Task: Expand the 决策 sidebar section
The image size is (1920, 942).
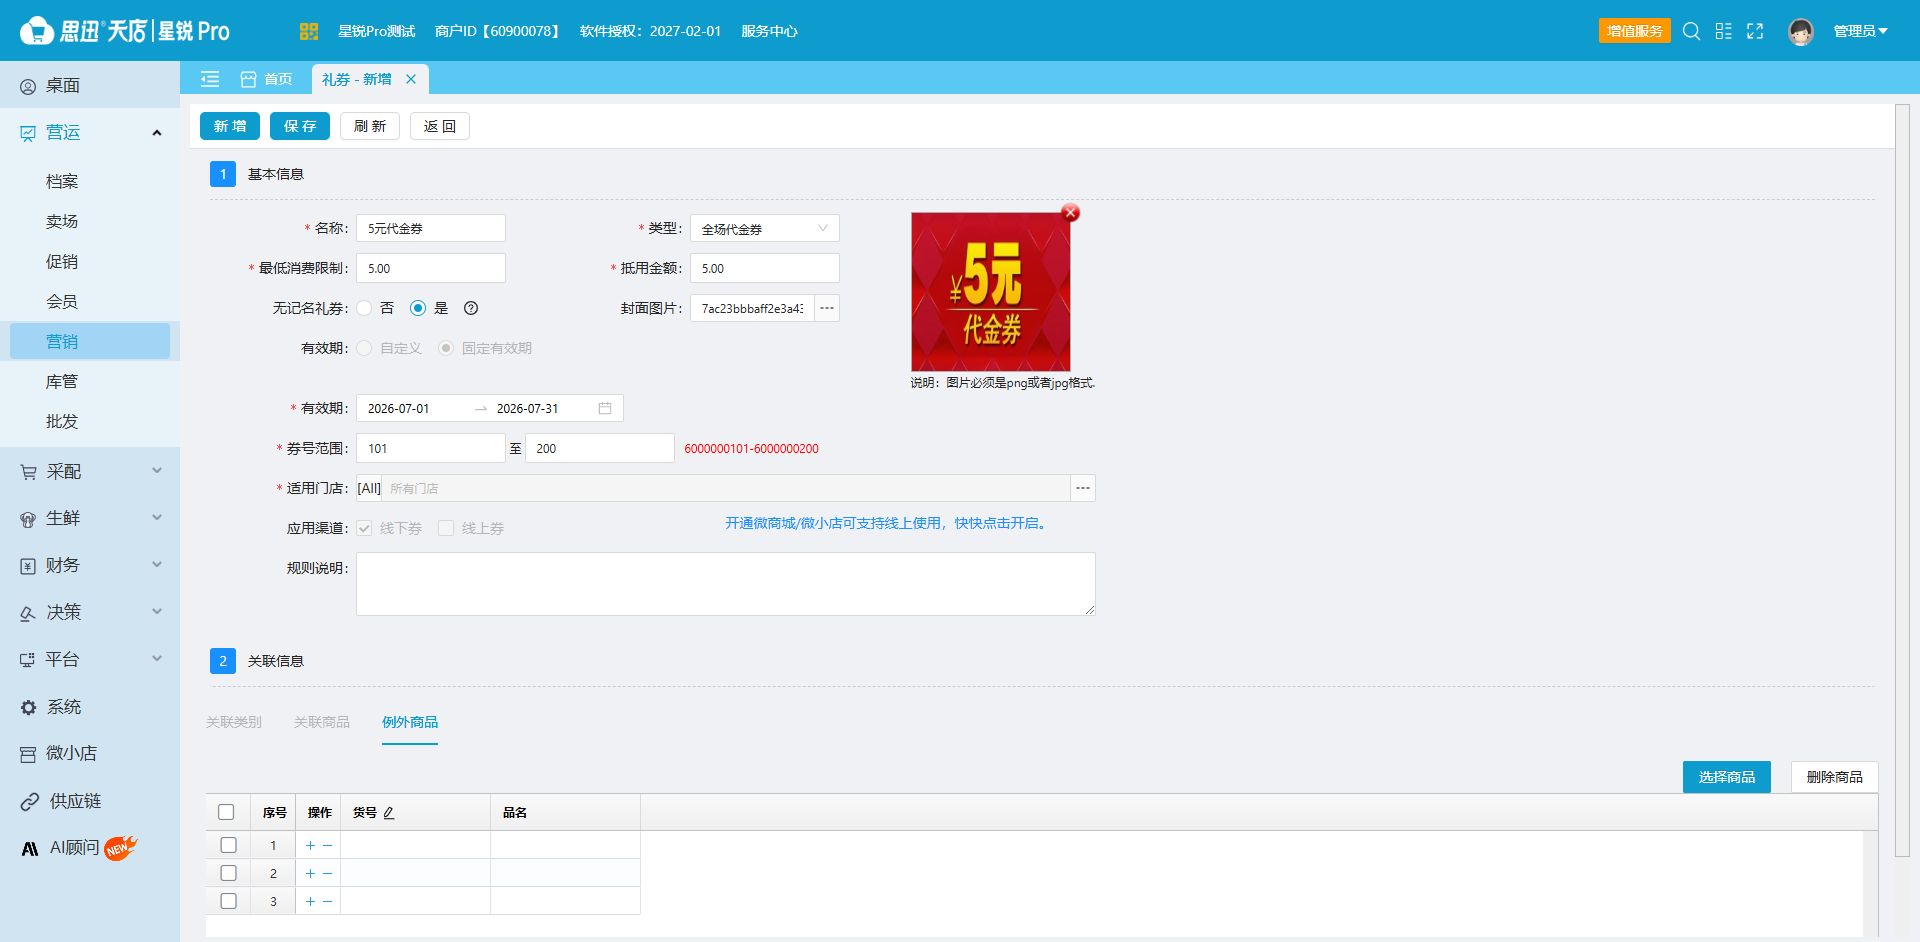Action: 90,612
